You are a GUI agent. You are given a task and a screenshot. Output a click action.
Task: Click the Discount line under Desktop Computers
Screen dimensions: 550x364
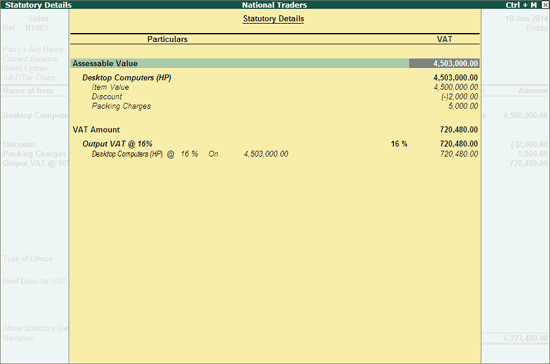pos(107,96)
